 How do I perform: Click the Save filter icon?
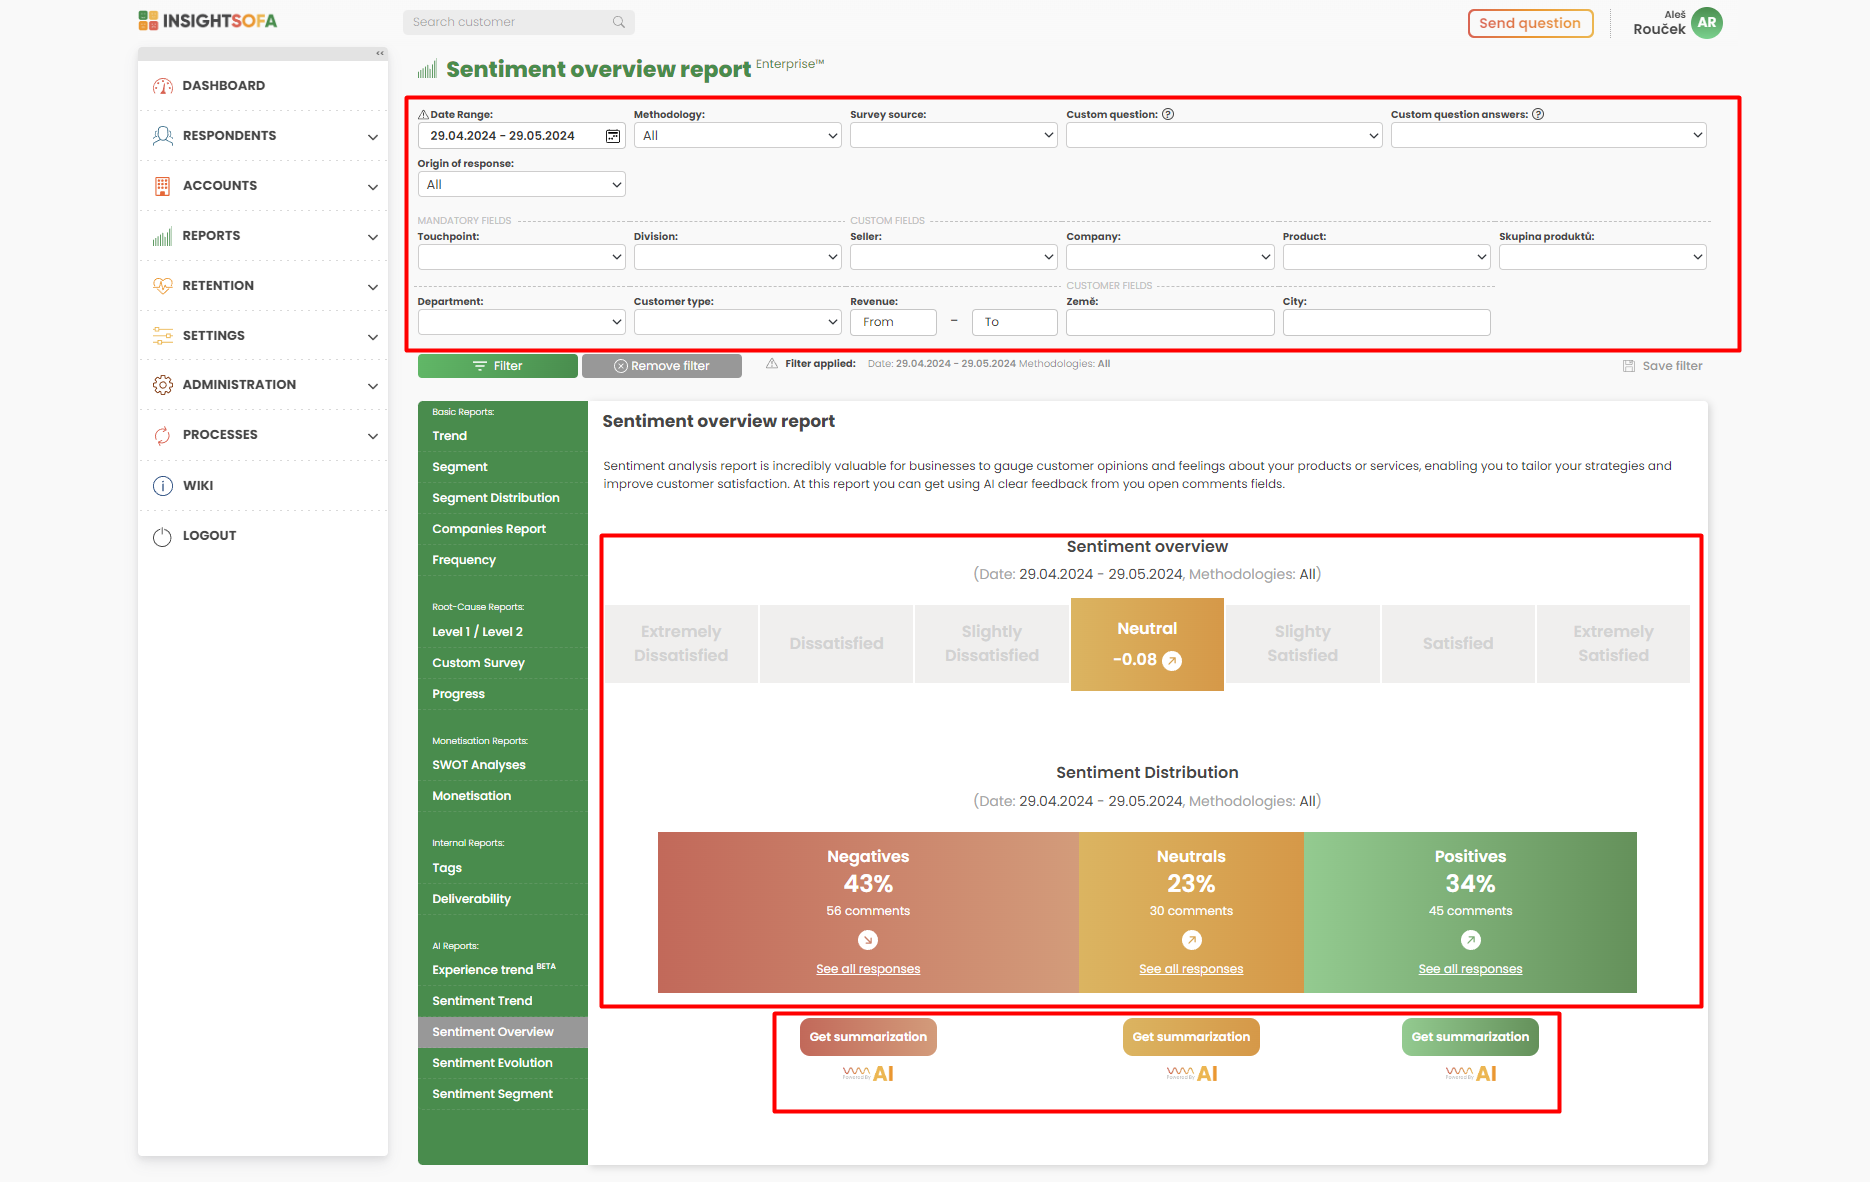point(1629,366)
